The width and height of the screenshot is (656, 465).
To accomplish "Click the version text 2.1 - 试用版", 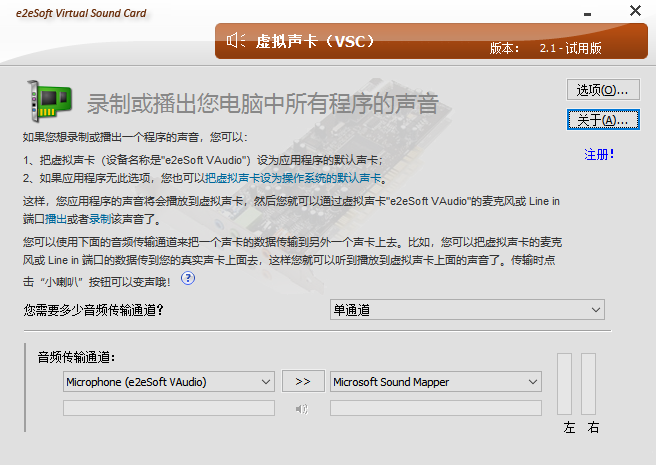I will (x=570, y=48).
